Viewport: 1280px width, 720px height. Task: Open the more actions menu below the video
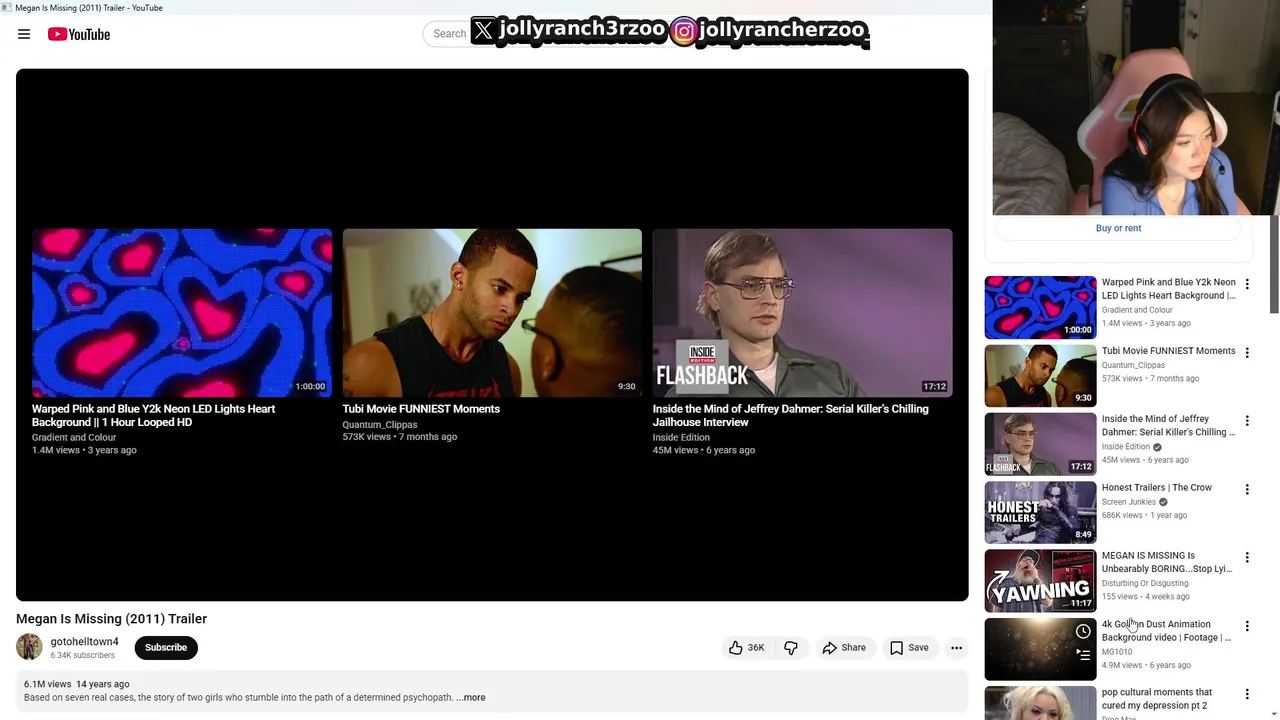[x=956, y=648]
